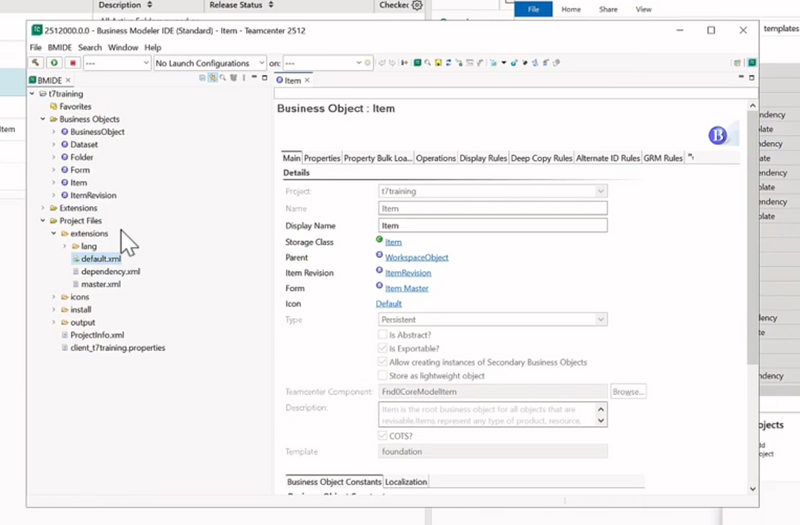The image size is (800, 525).
Task: Click the blue B business object logo
Action: pyautogui.click(x=717, y=135)
